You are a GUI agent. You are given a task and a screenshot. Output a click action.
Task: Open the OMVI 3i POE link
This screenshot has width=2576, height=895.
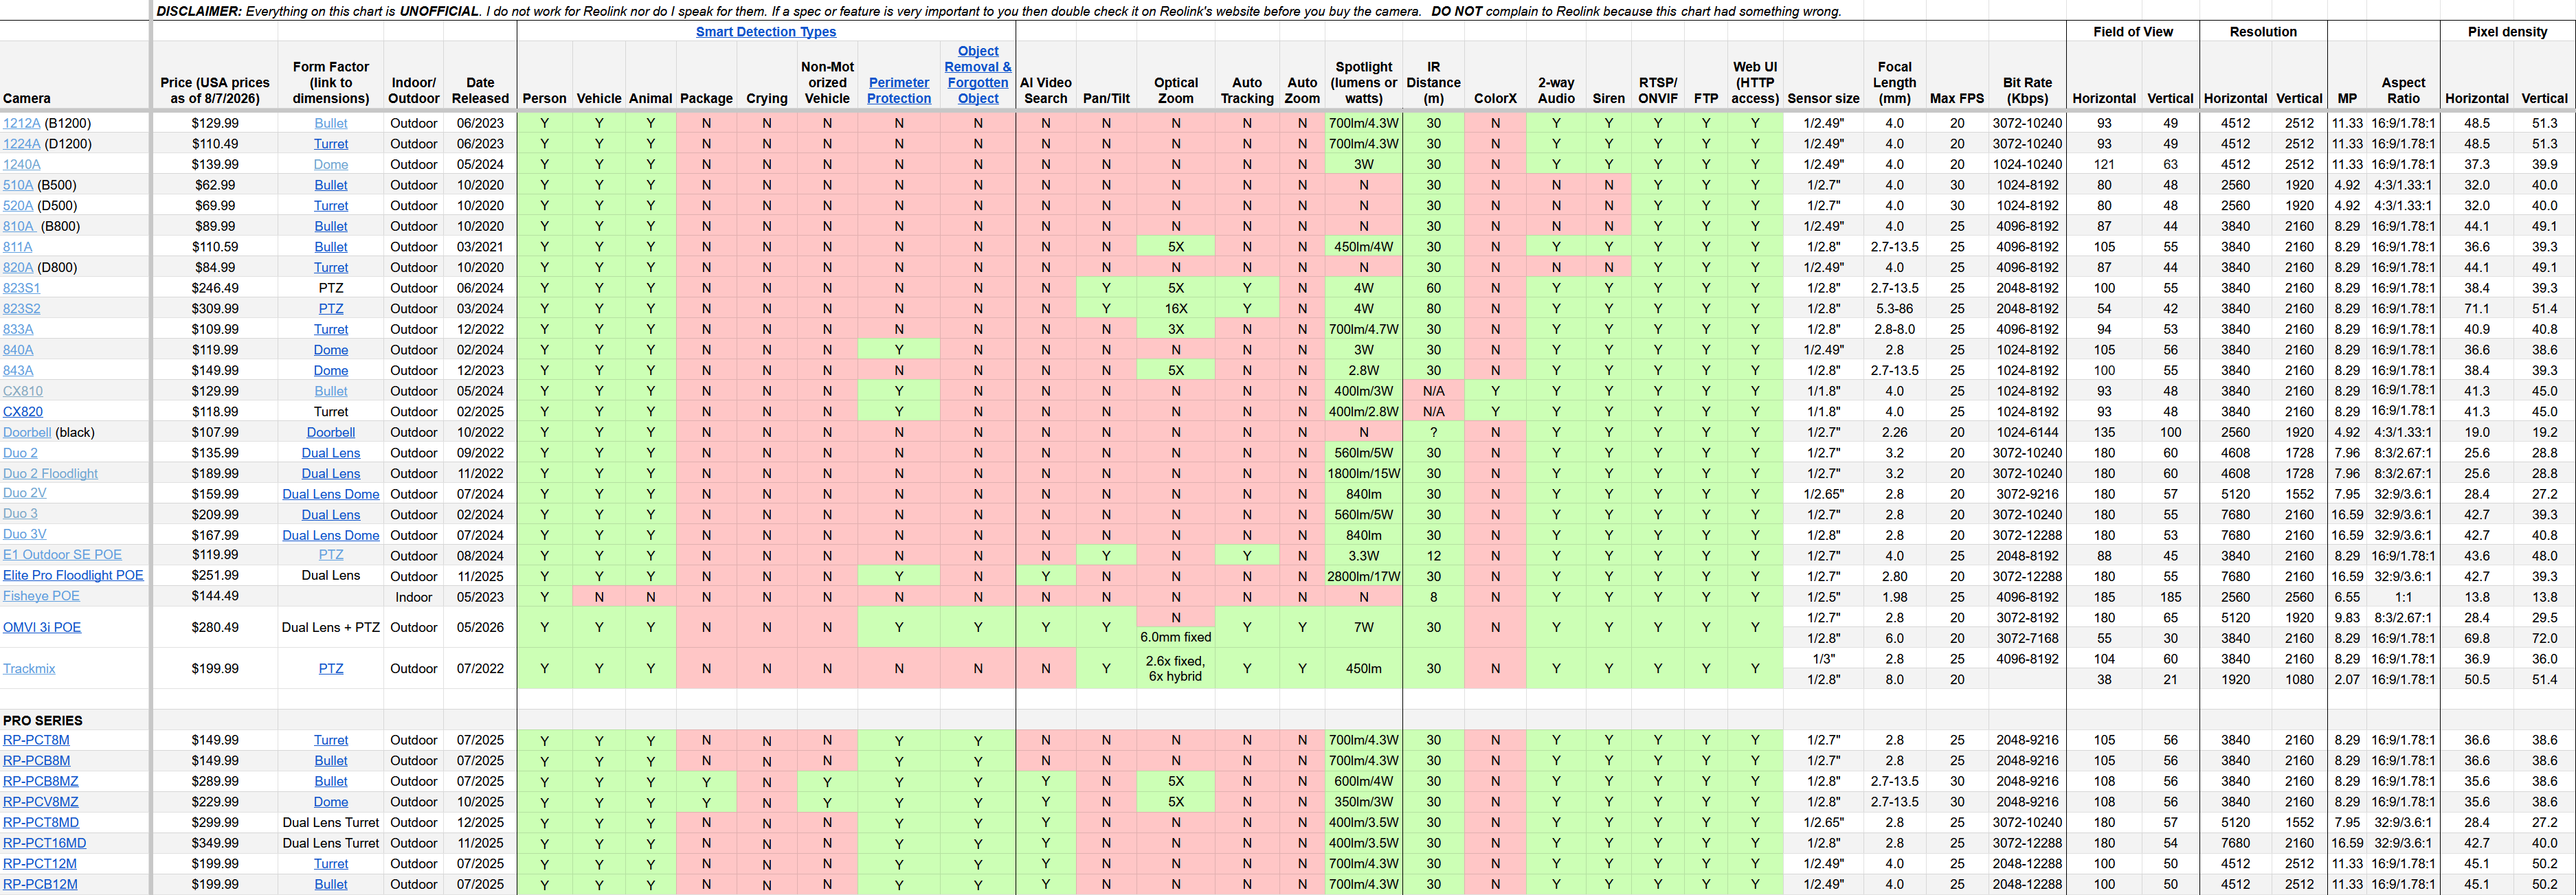tap(42, 628)
